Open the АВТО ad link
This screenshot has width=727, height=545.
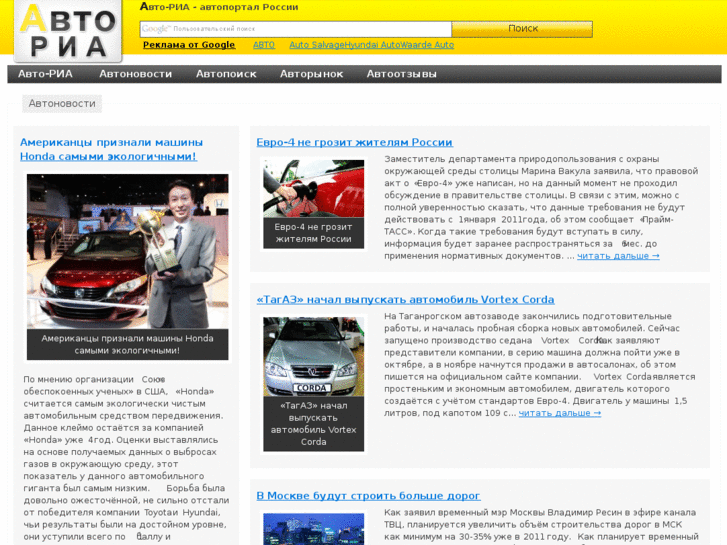264,45
